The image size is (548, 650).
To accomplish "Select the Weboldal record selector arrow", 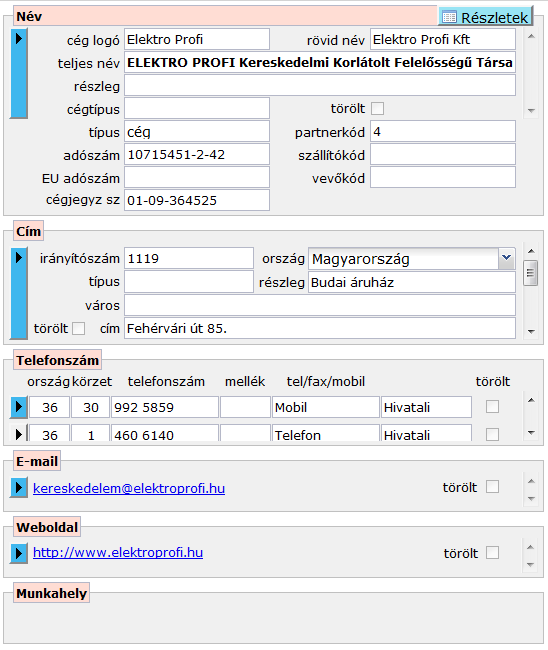I will (x=19, y=553).
